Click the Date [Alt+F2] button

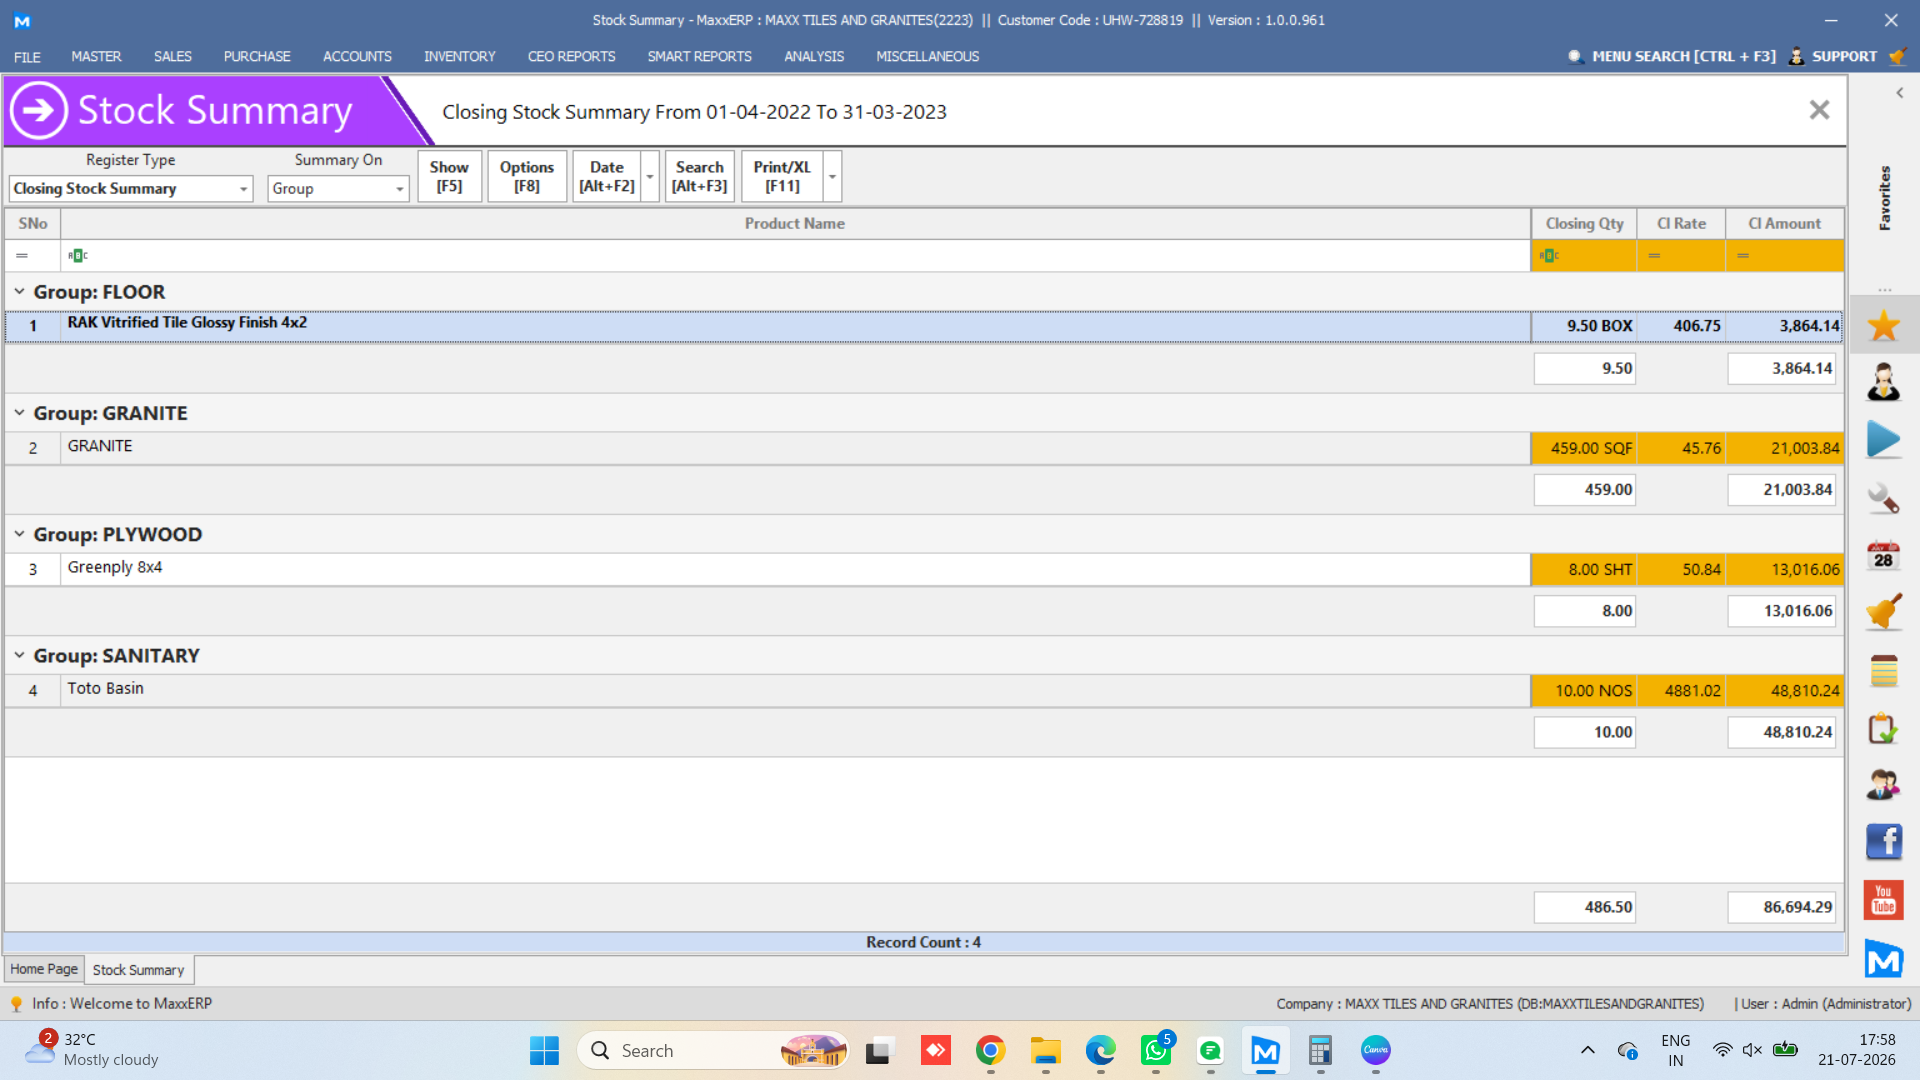point(607,177)
